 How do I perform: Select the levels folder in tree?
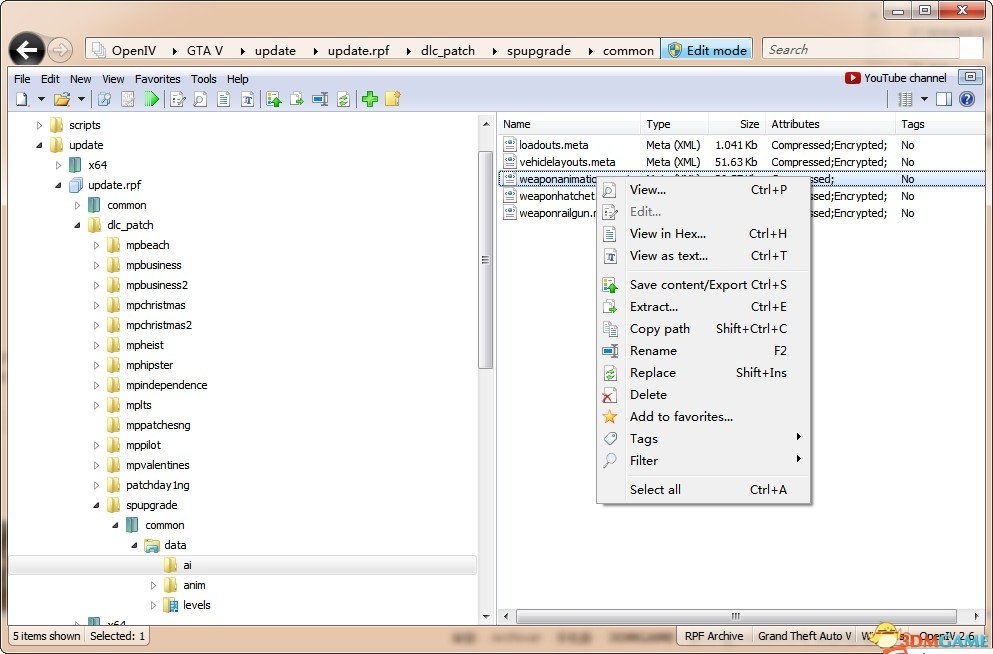pyautogui.click(x=196, y=605)
